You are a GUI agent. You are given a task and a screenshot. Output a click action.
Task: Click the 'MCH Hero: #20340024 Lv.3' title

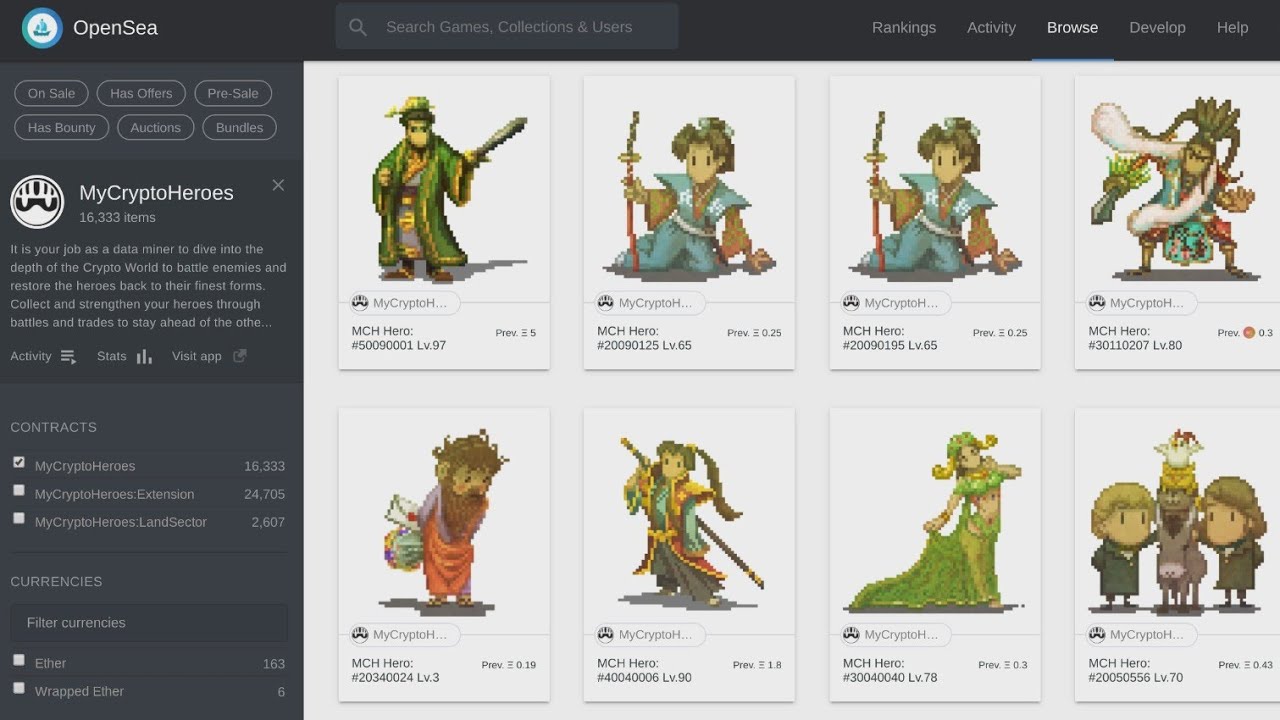[x=395, y=670]
